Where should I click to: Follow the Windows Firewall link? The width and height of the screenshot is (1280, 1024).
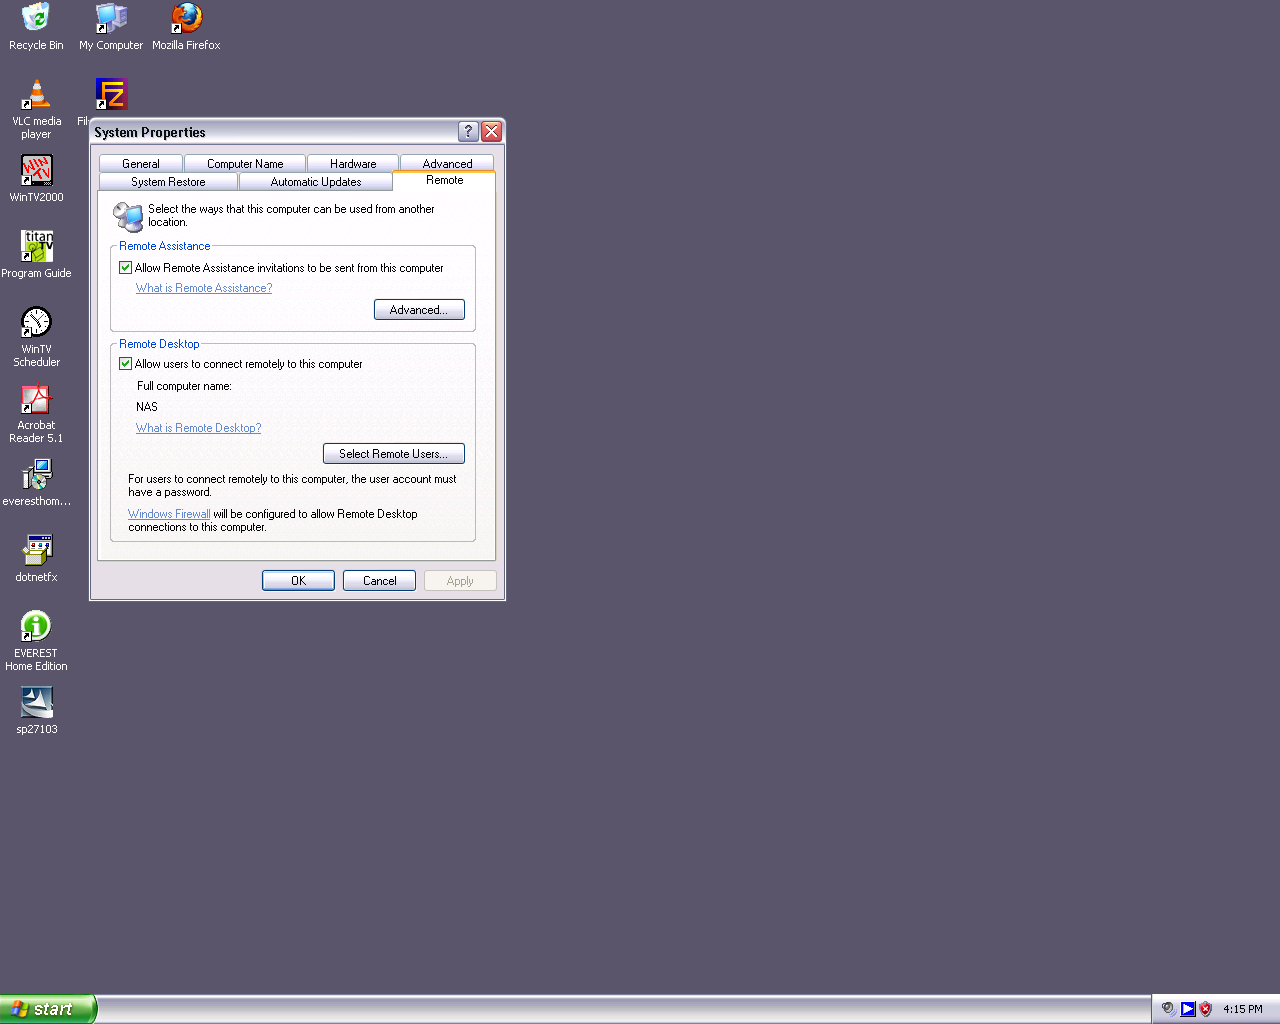(x=169, y=514)
